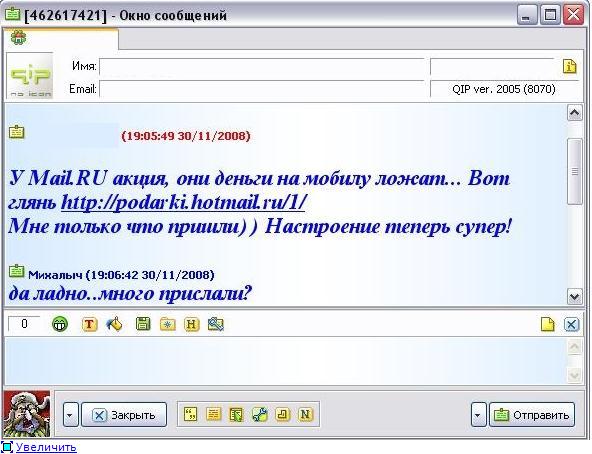The width and height of the screenshot is (592, 454).
Task: Close the message window with red X
Action: (573, 15)
